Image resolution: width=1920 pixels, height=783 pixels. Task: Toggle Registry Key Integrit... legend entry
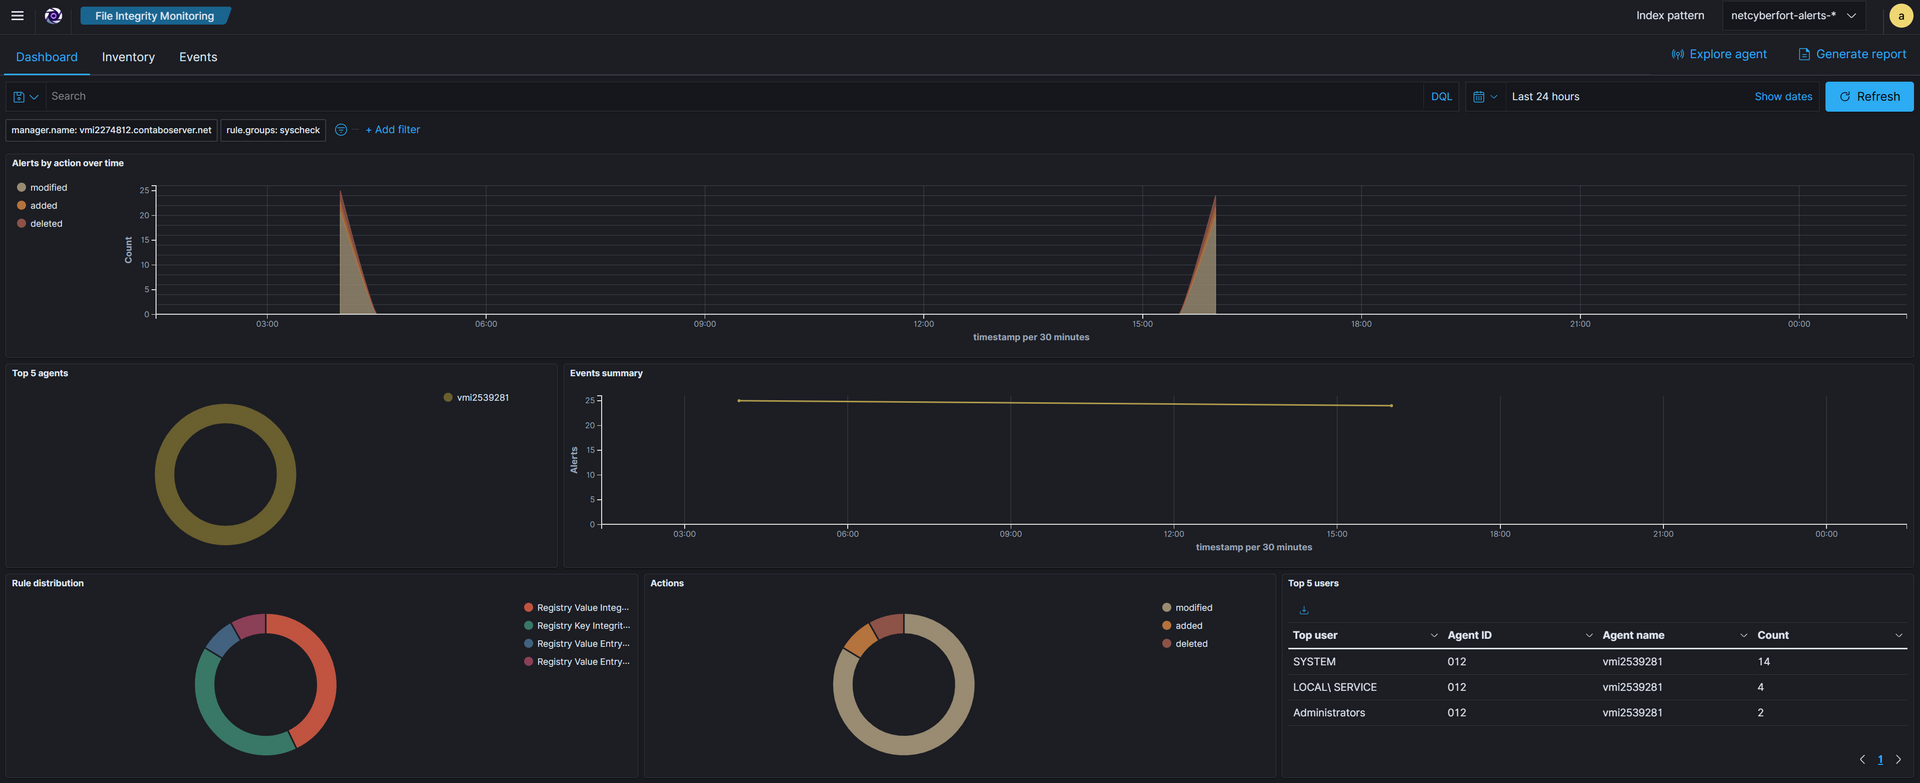[x=576, y=626]
